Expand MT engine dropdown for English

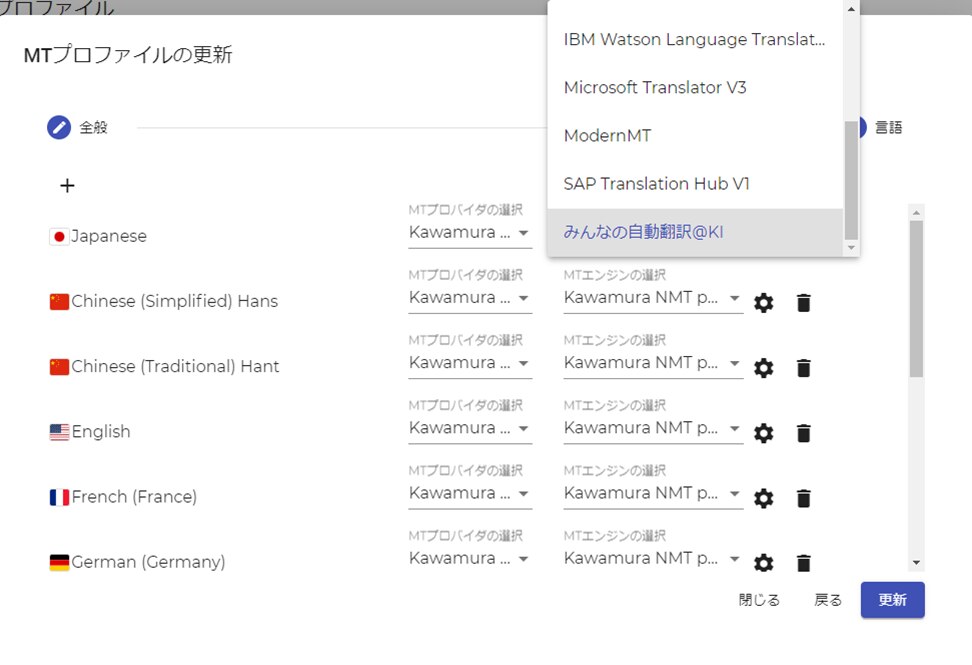[652, 428]
